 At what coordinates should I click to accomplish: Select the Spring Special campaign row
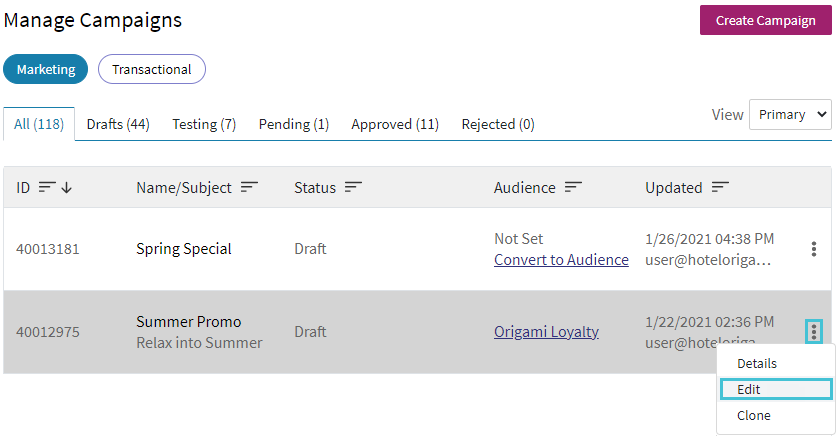point(417,249)
